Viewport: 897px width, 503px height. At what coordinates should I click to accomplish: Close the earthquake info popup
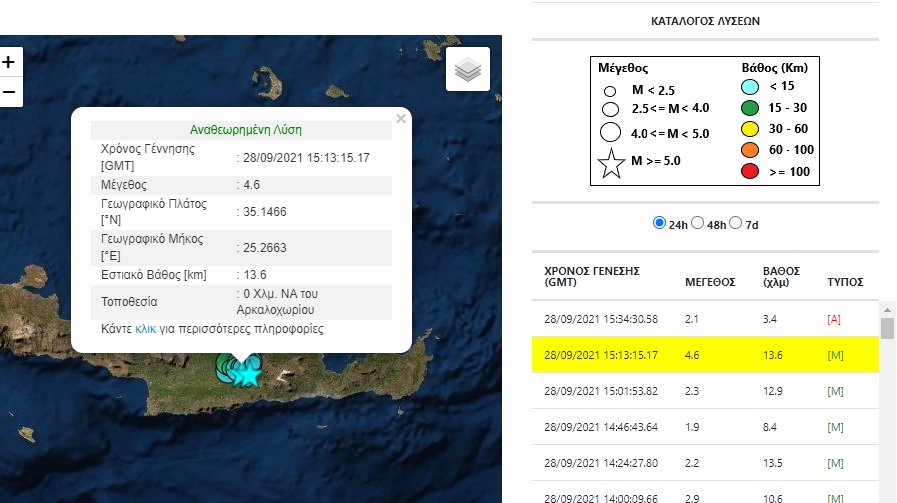401,118
